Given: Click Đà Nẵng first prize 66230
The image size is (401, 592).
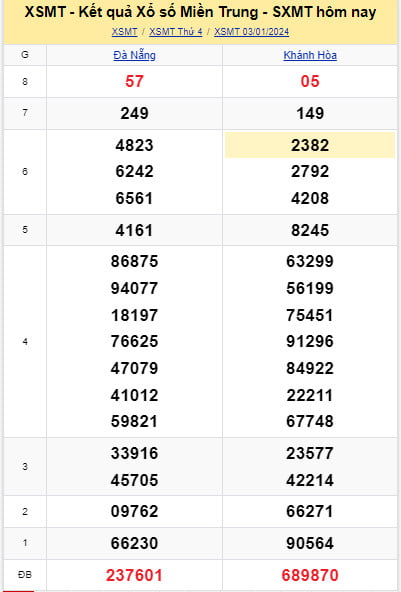Looking at the screenshot, I should tap(134, 543).
